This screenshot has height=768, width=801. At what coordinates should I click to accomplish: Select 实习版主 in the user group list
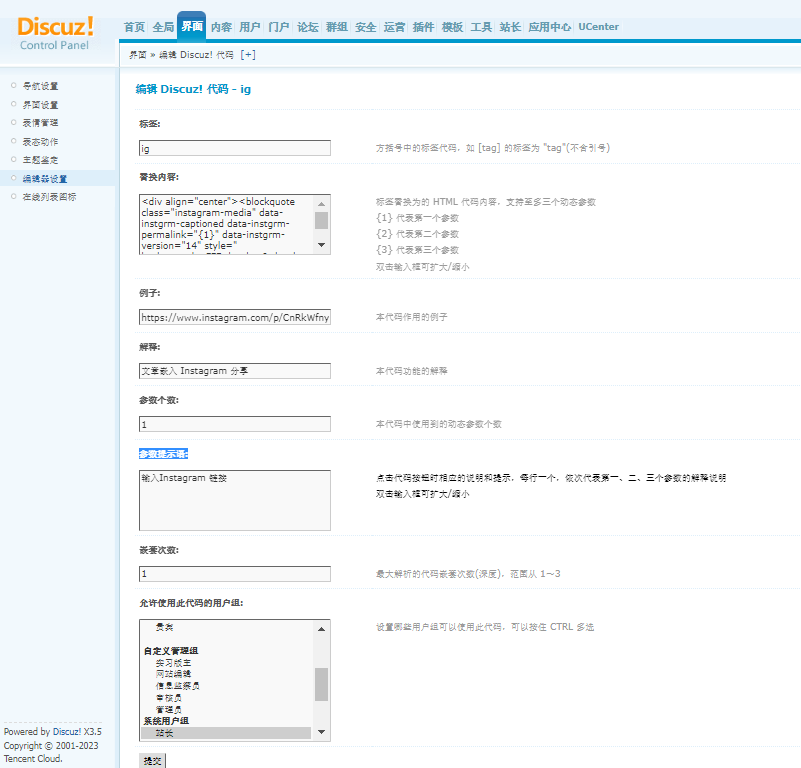pos(174,663)
